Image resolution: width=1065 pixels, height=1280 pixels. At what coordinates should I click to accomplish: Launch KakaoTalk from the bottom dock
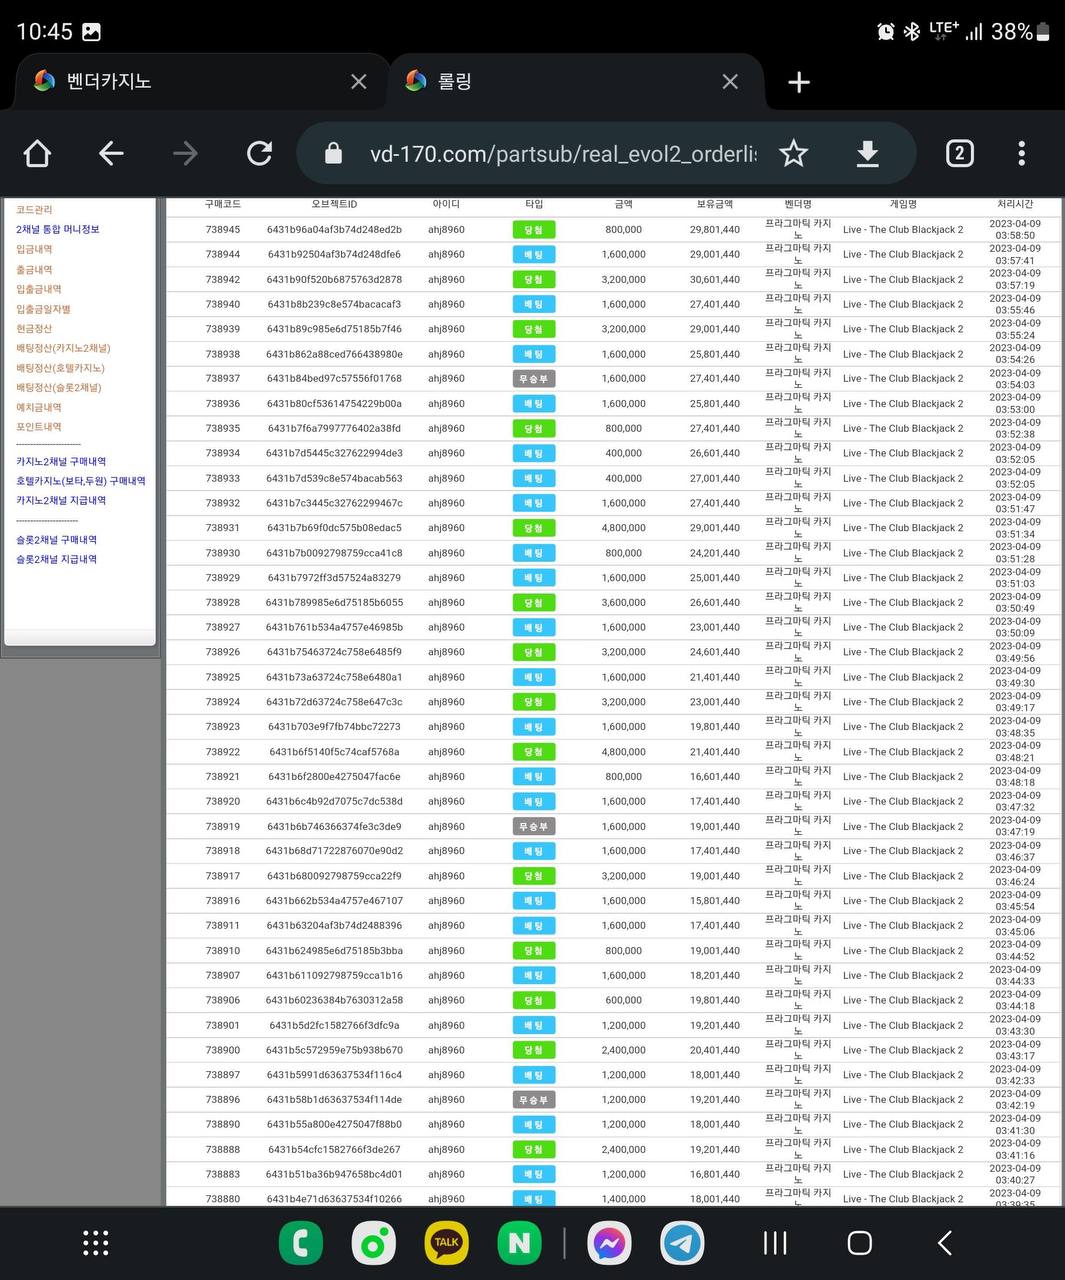coord(447,1243)
